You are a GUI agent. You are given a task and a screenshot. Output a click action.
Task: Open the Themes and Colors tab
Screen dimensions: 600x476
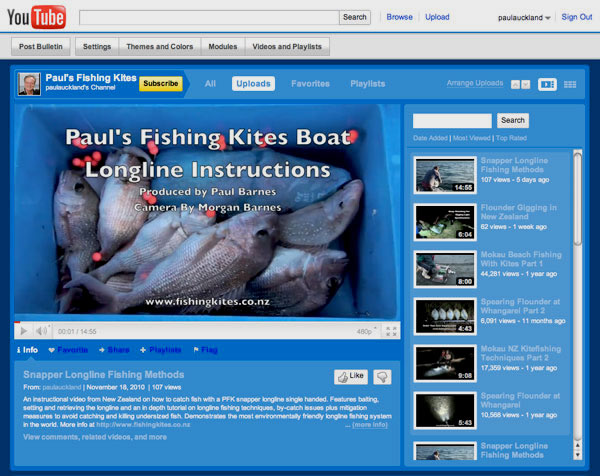(x=160, y=47)
